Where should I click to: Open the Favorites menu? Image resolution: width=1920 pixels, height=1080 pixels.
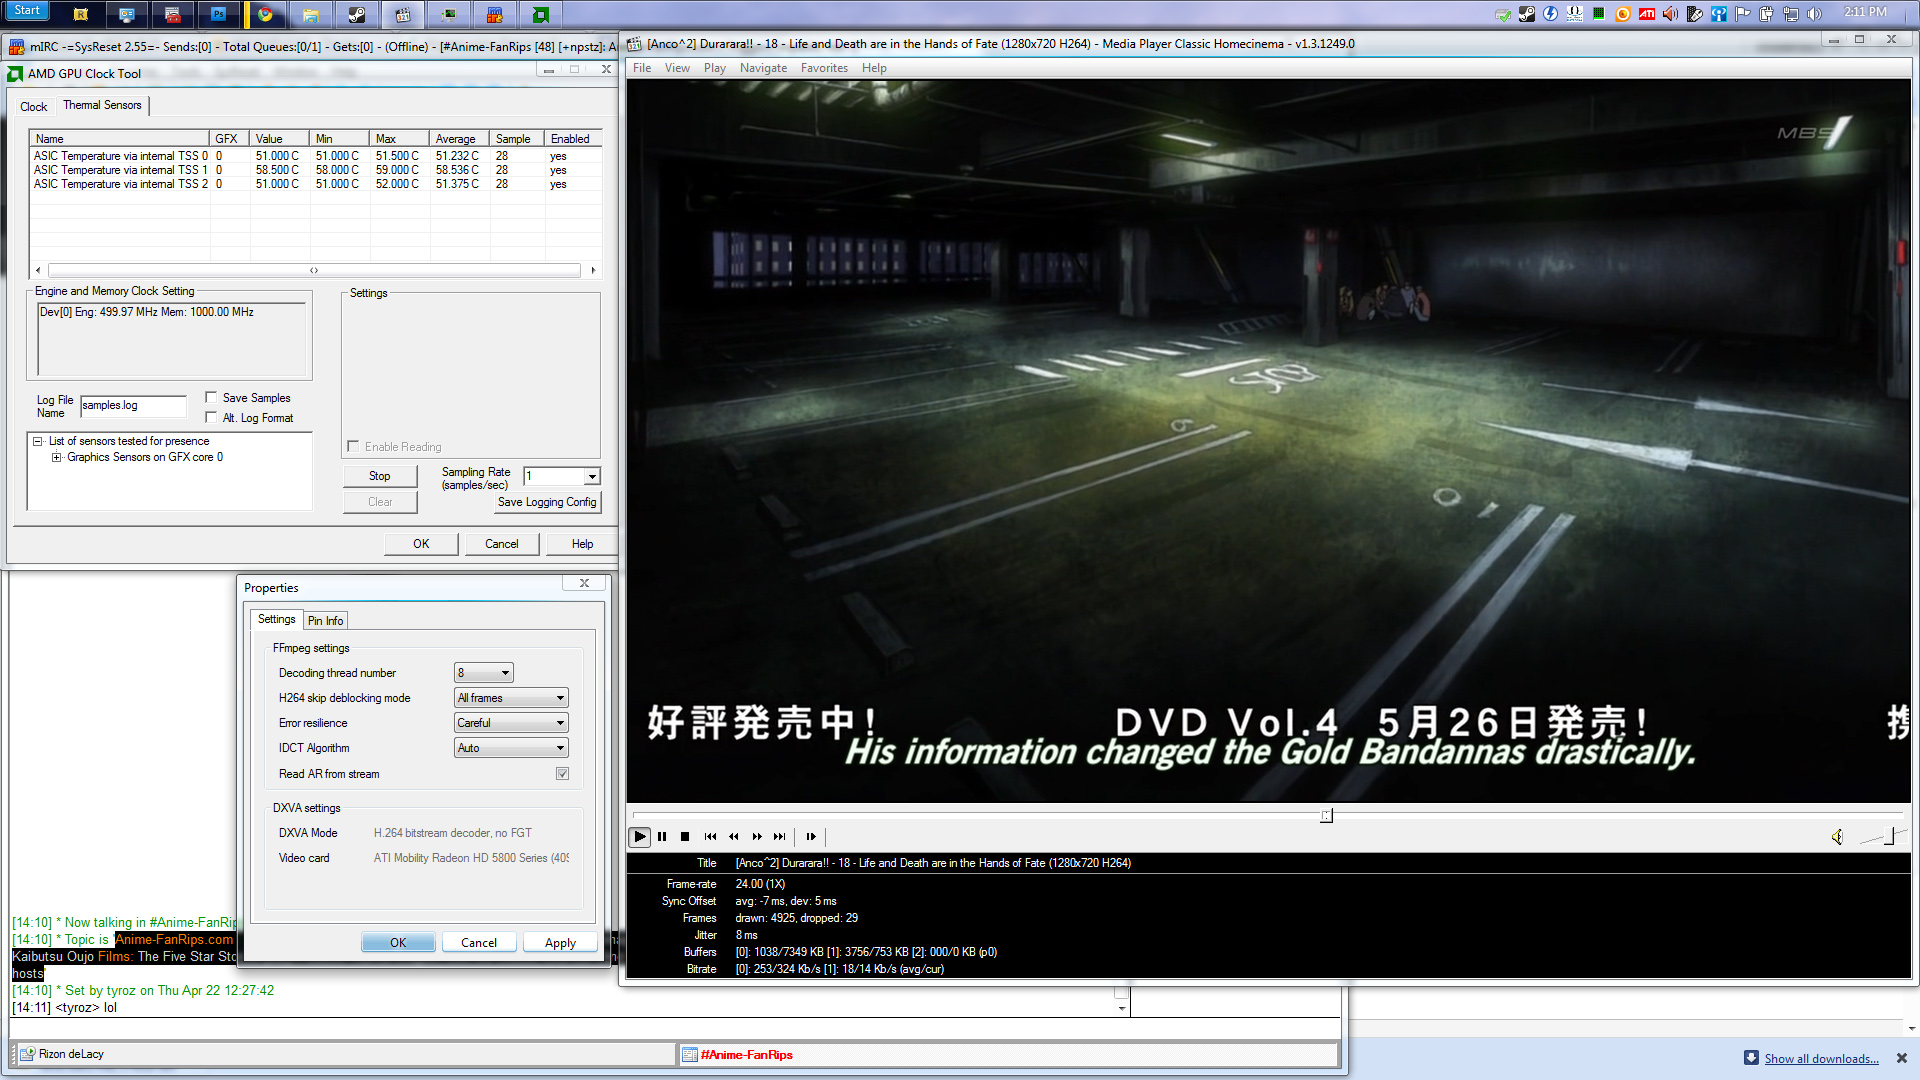824,68
